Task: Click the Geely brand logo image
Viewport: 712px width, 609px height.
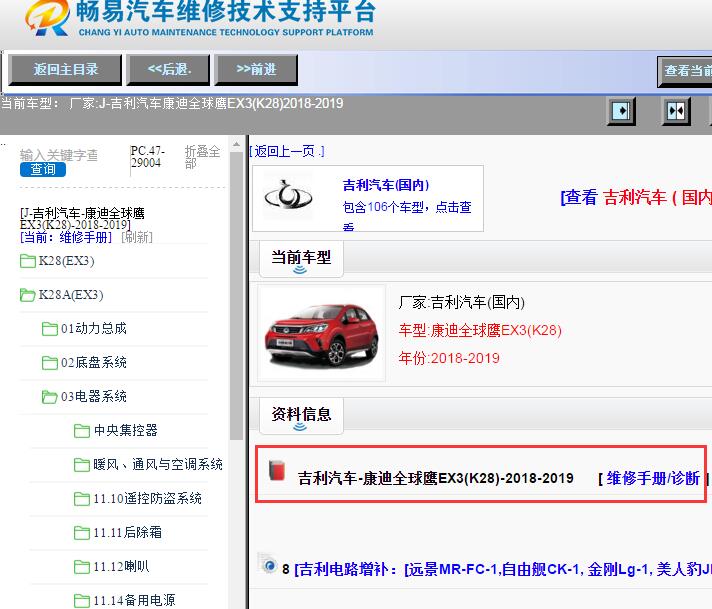Action: [x=289, y=197]
